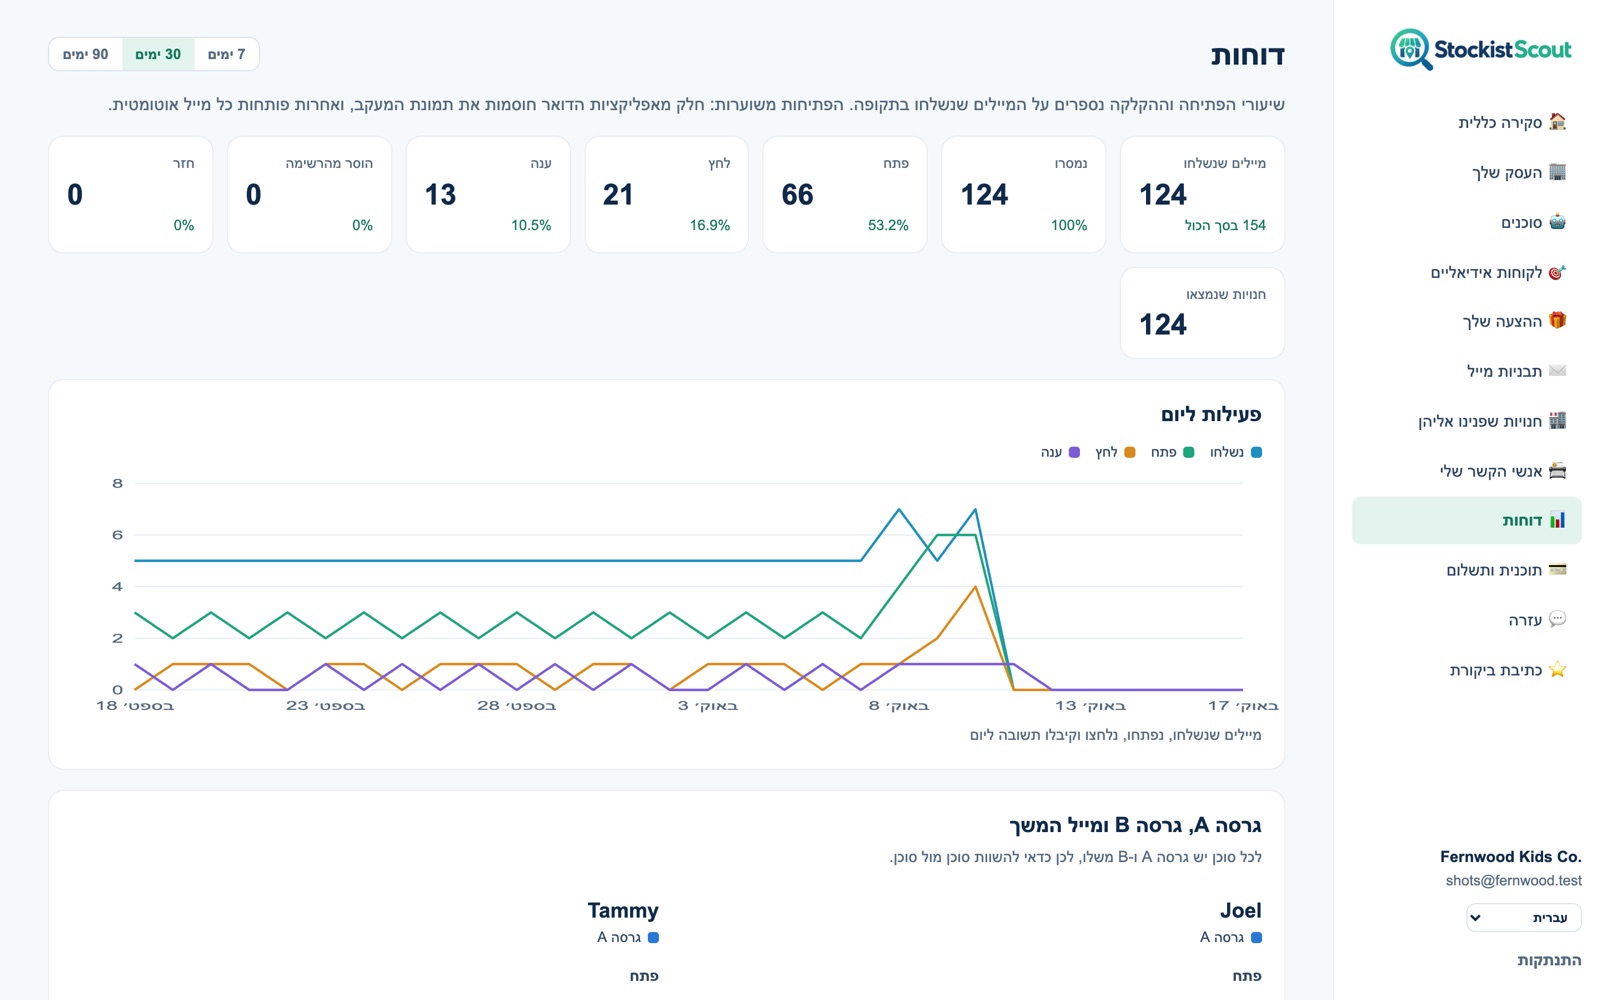Image resolution: width=1600 pixels, height=1000 pixels.
Task: Open העסק שלך building icon
Action: (1557, 172)
